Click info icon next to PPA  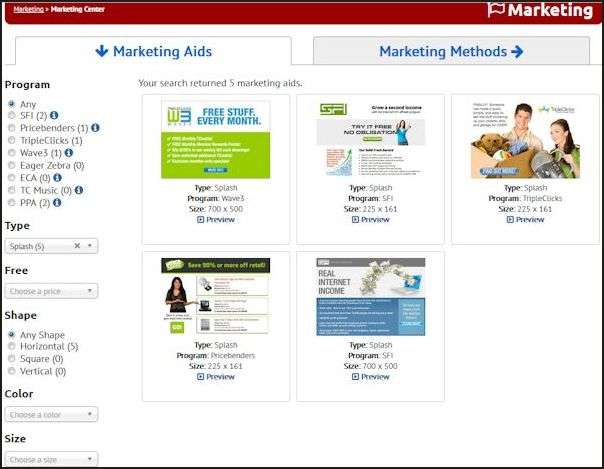(x=59, y=203)
